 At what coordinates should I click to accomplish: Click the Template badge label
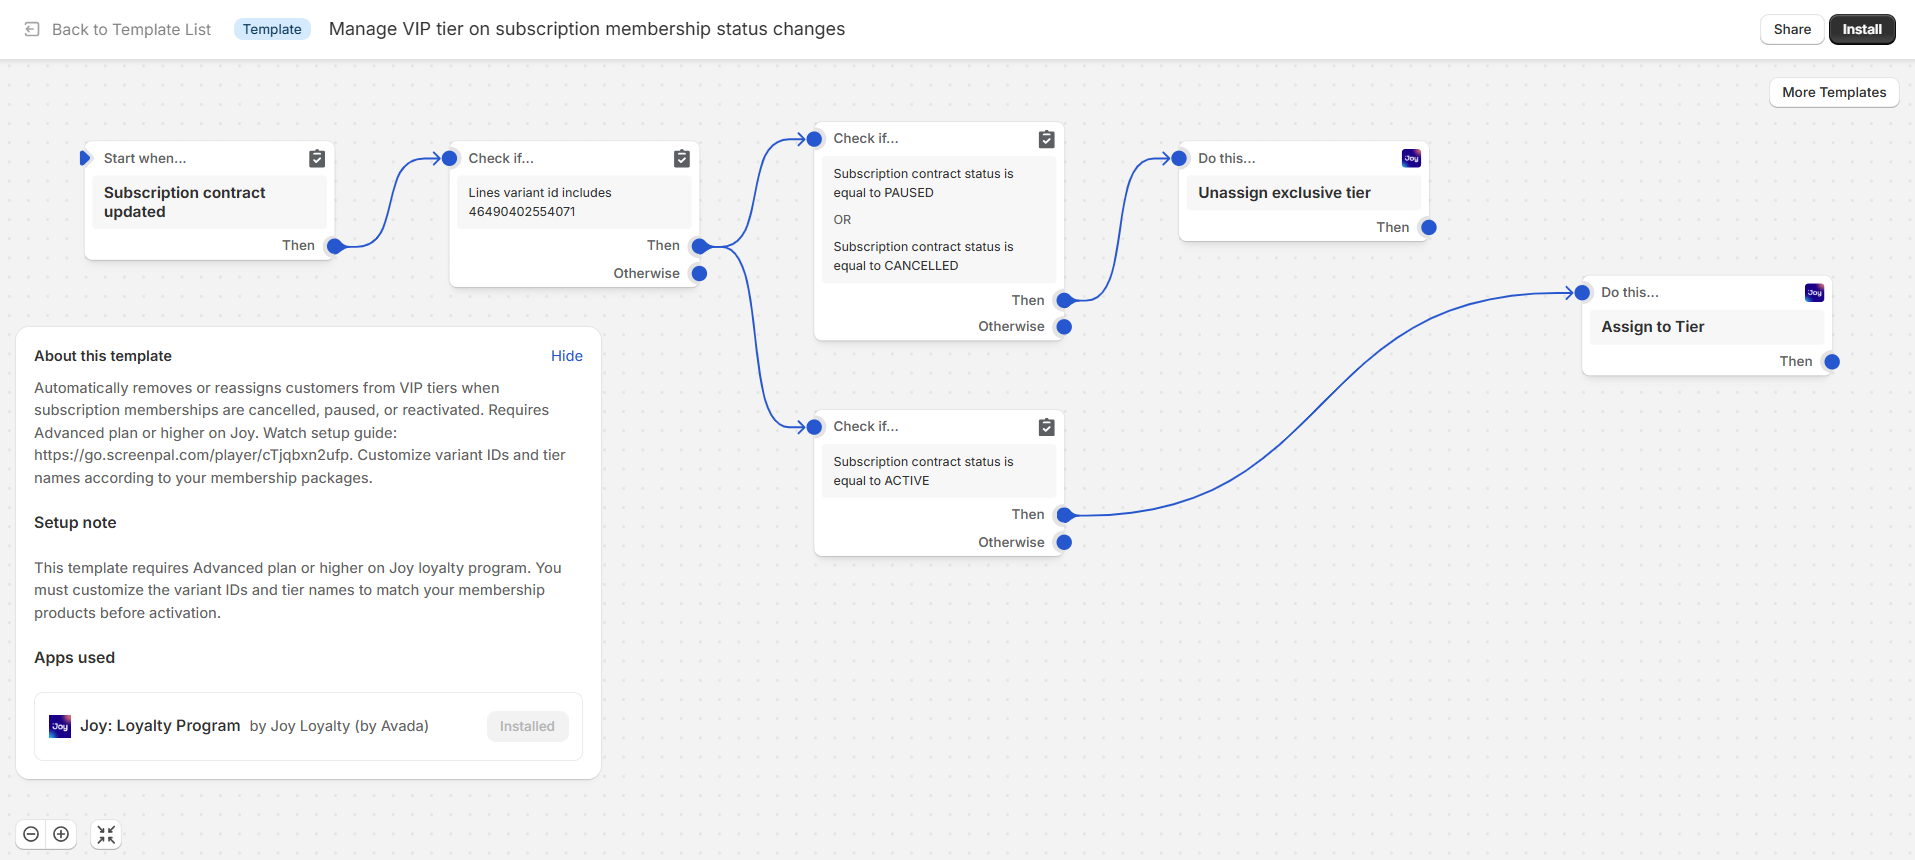click(272, 29)
